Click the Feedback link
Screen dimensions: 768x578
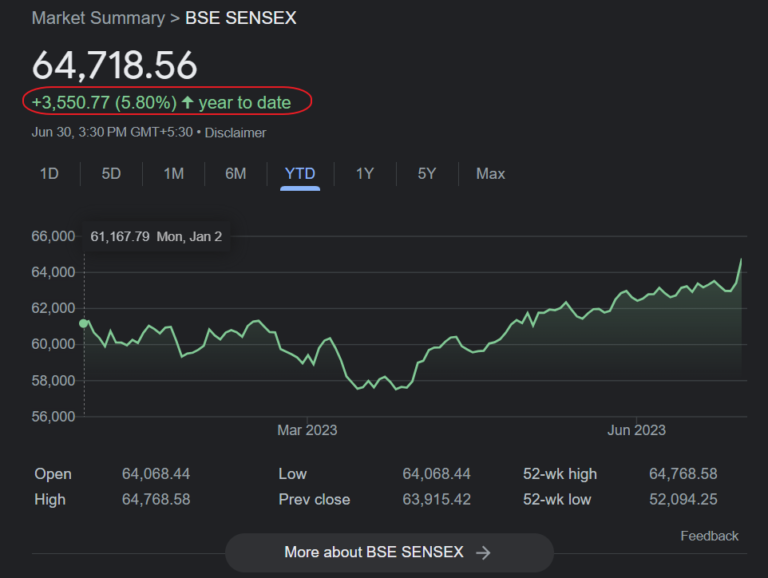tap(709, 536)
